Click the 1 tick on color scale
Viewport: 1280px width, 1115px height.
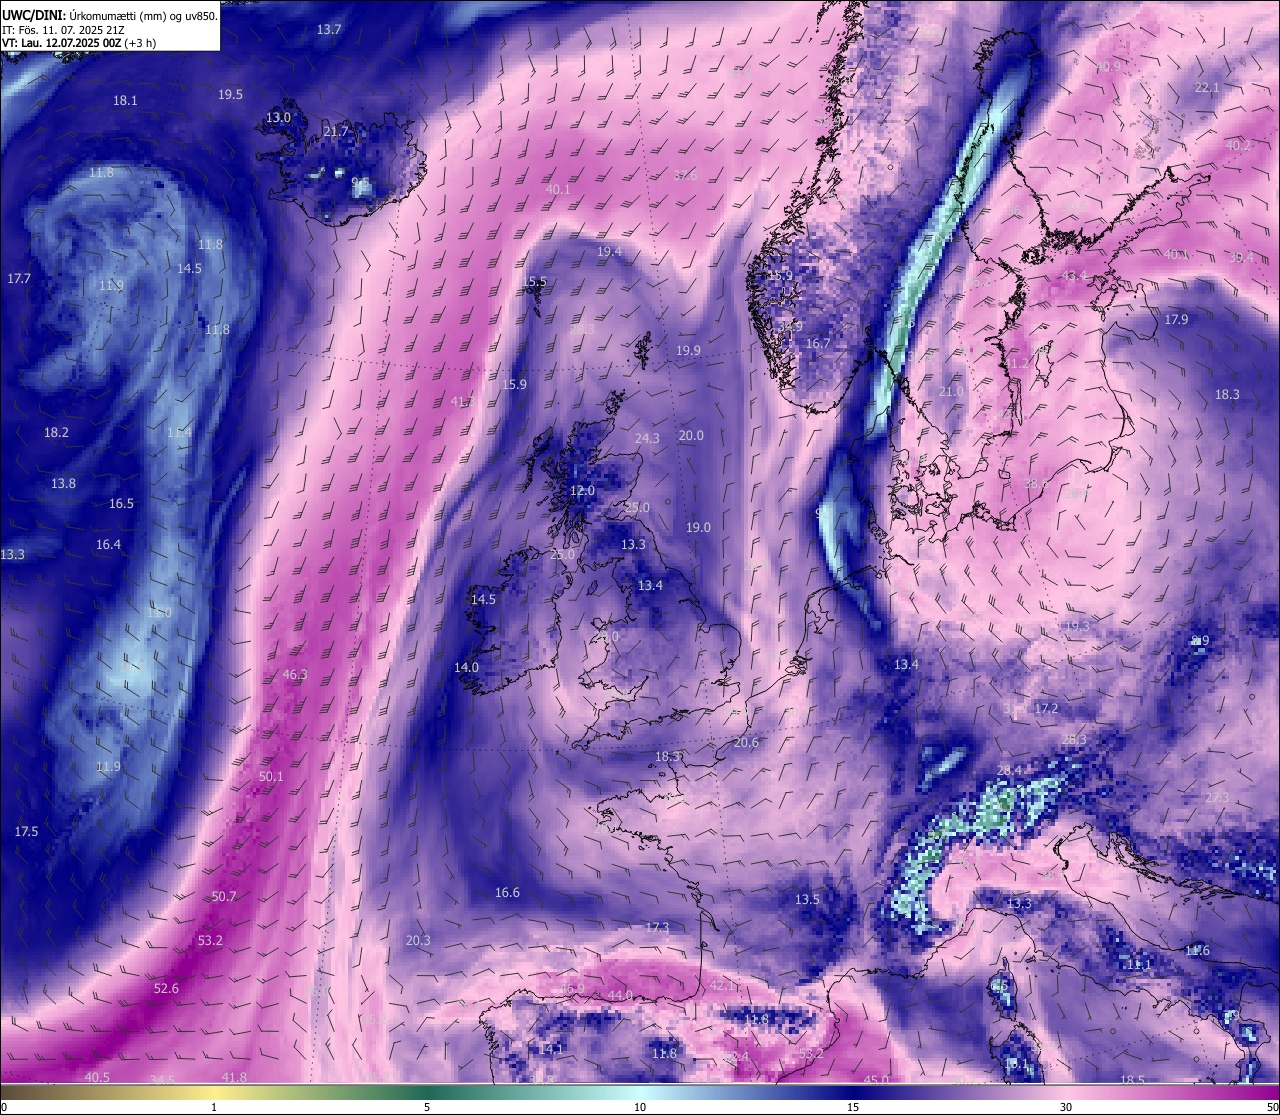pos(214,1107)
